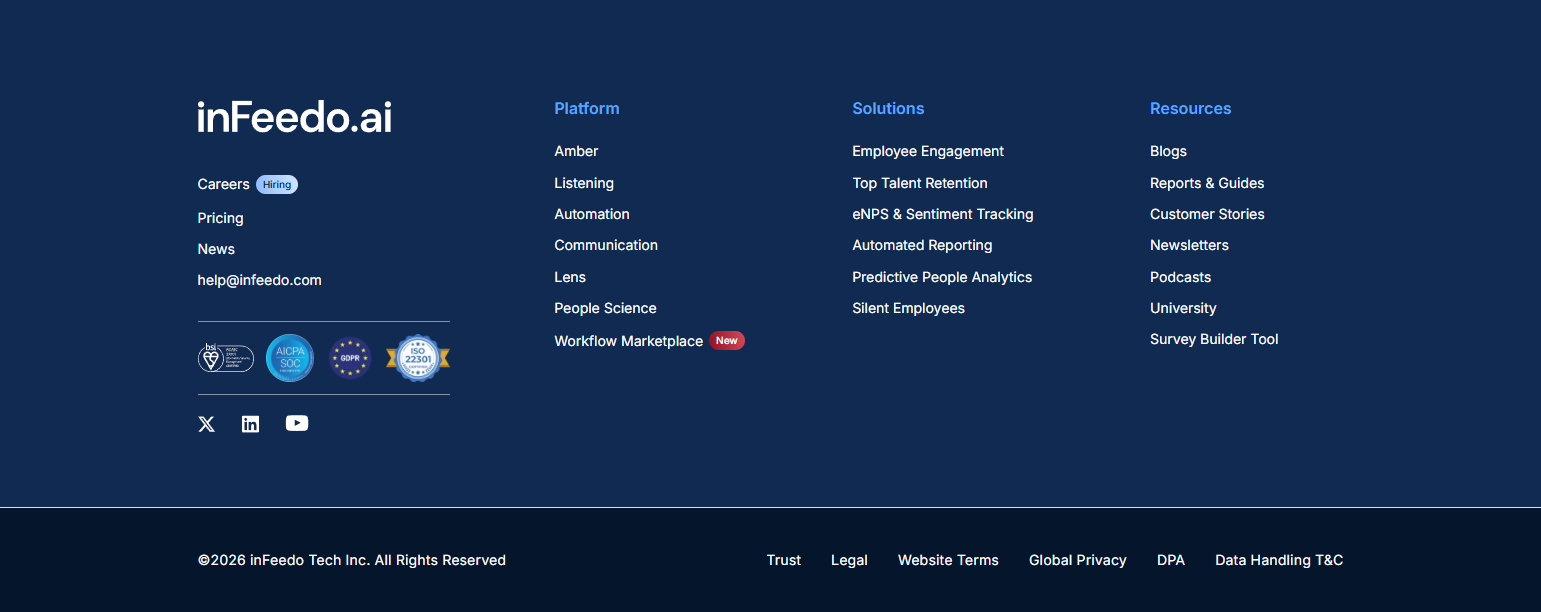The width and height of the screenshot is (1541, 612).
Task: Click the ISO 22301 certification badge
Action: [418, 358]
